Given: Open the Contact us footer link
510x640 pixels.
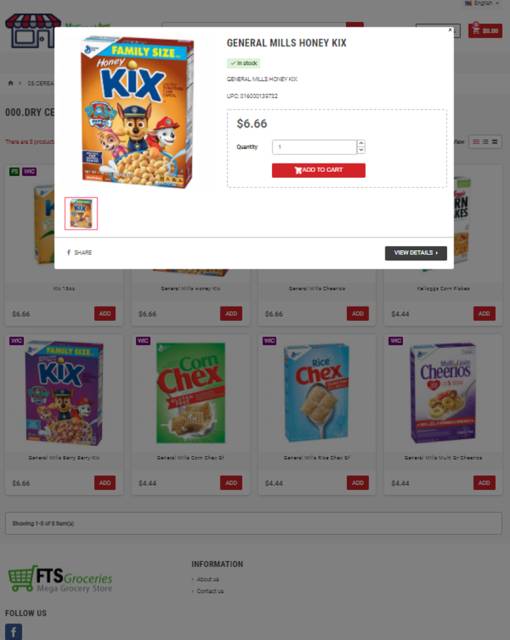Looking at the screenshot, I should pos(210,591).
